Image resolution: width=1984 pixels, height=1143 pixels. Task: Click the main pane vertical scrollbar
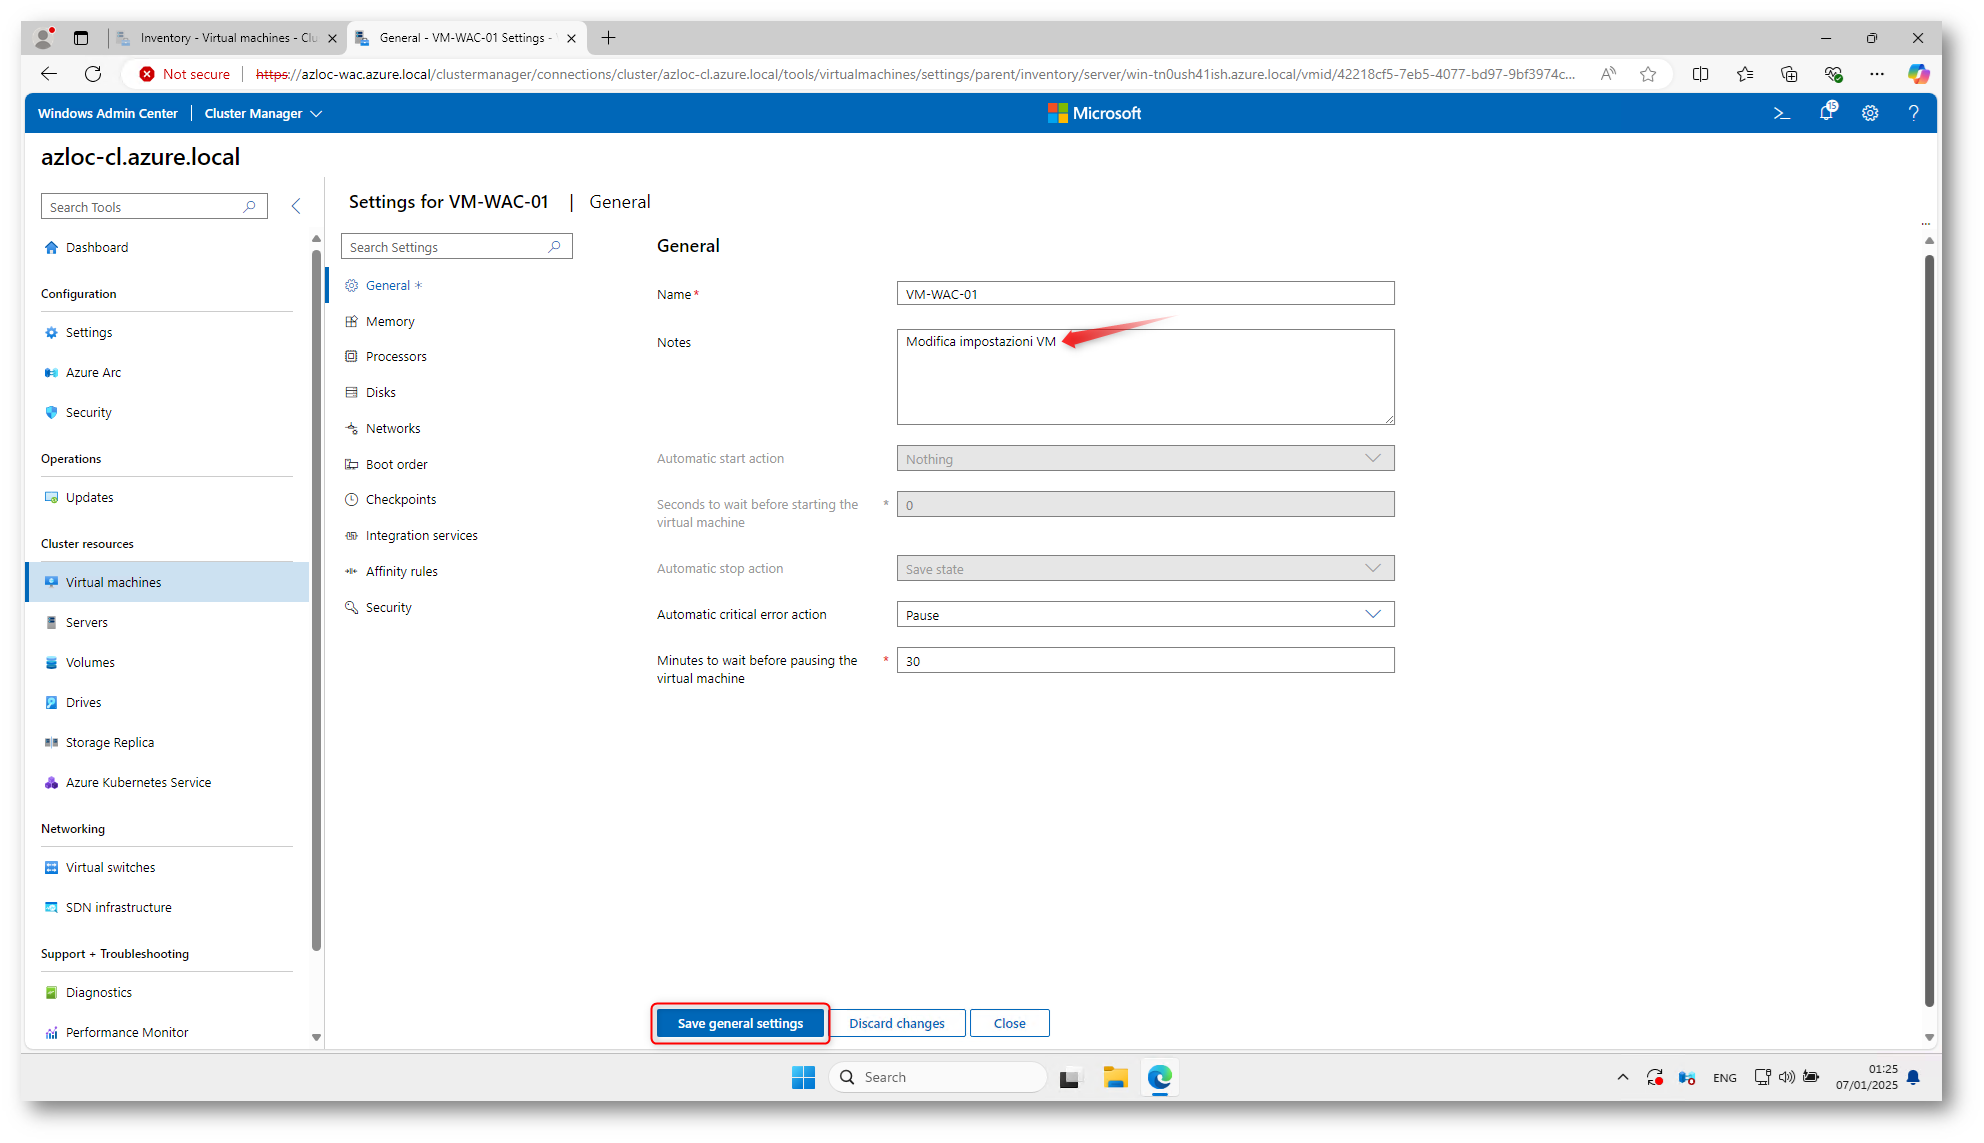pos(1929,630)
